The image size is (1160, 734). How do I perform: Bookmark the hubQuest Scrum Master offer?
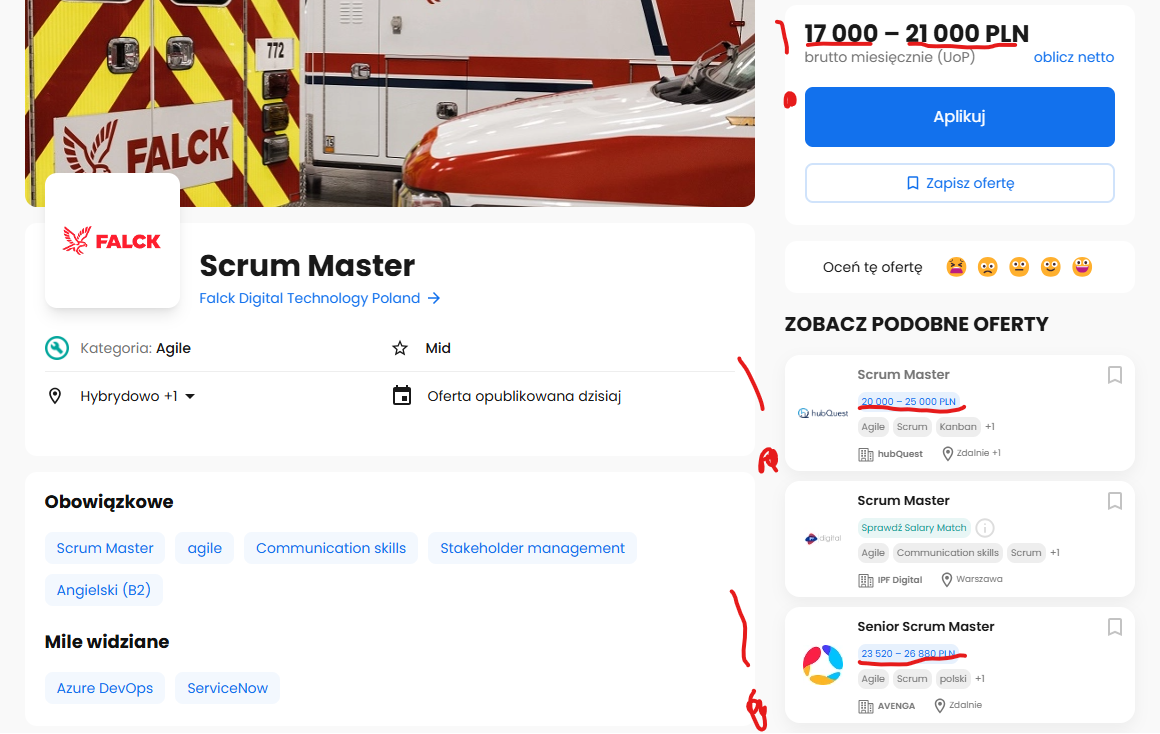[x=1115, y=375]
